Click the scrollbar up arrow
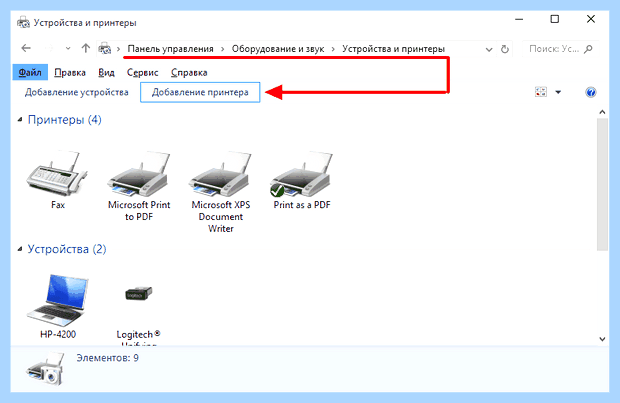 (x=602, y=112)
